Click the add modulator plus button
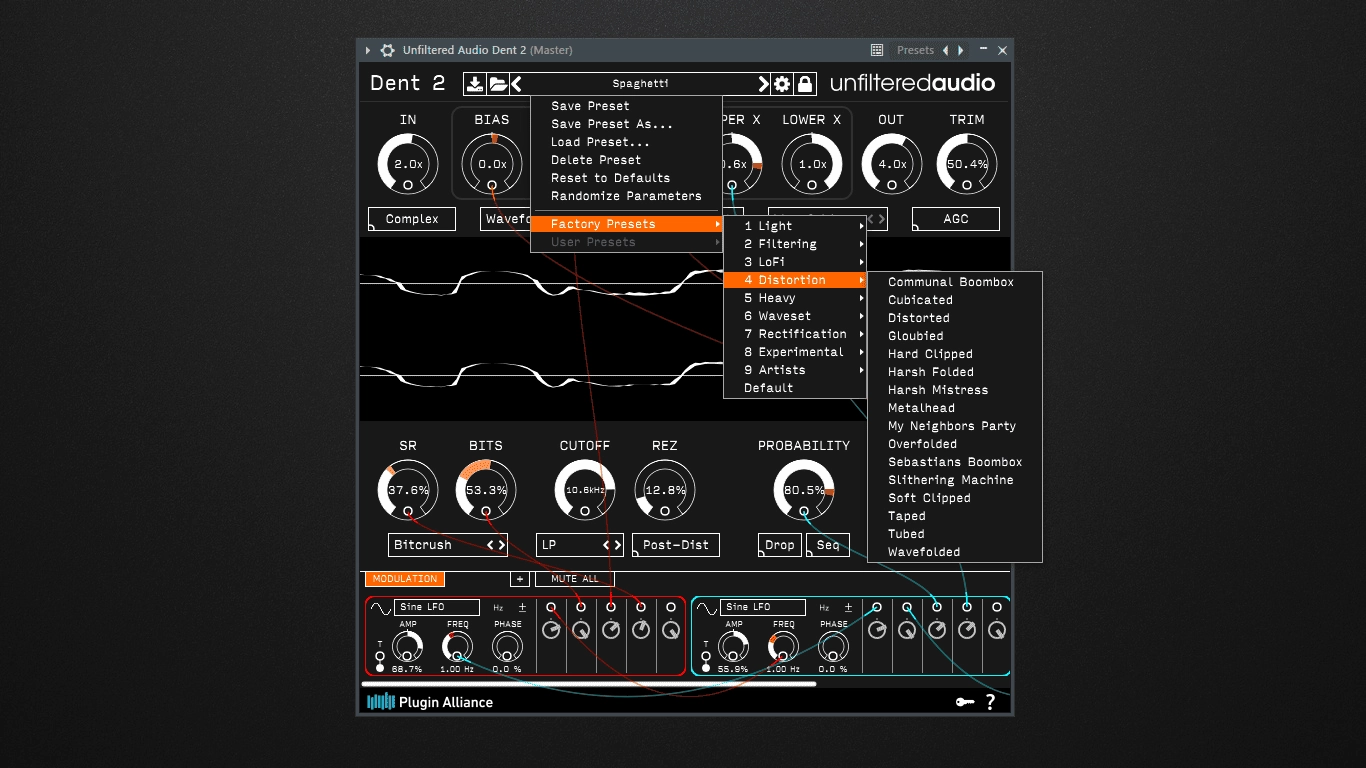The width and height of the screenshot is (1366, 768). pyautogui.click(x=519, y=579)
